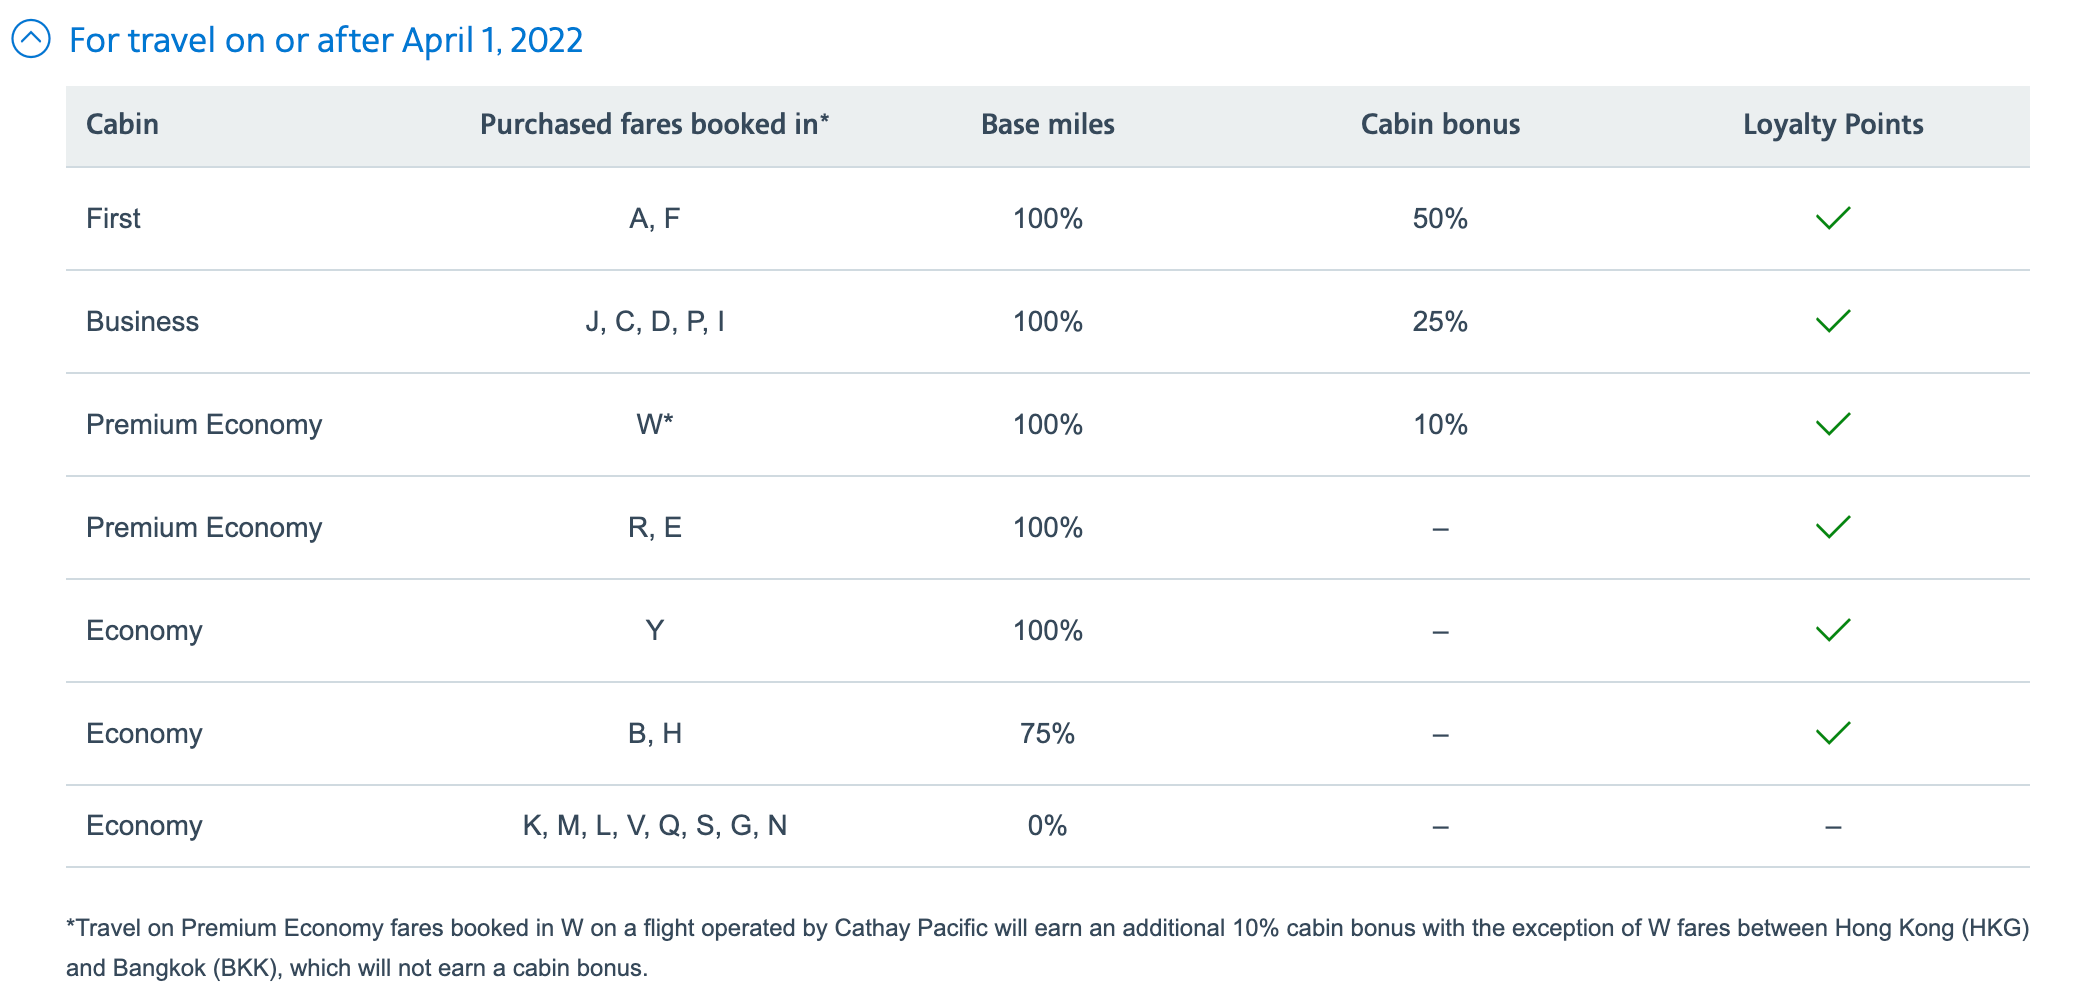The height and width of the screenshot is (1002, 2088).
Task: Click the checkmark in the B, H row
Action: tap(1833, 733)
